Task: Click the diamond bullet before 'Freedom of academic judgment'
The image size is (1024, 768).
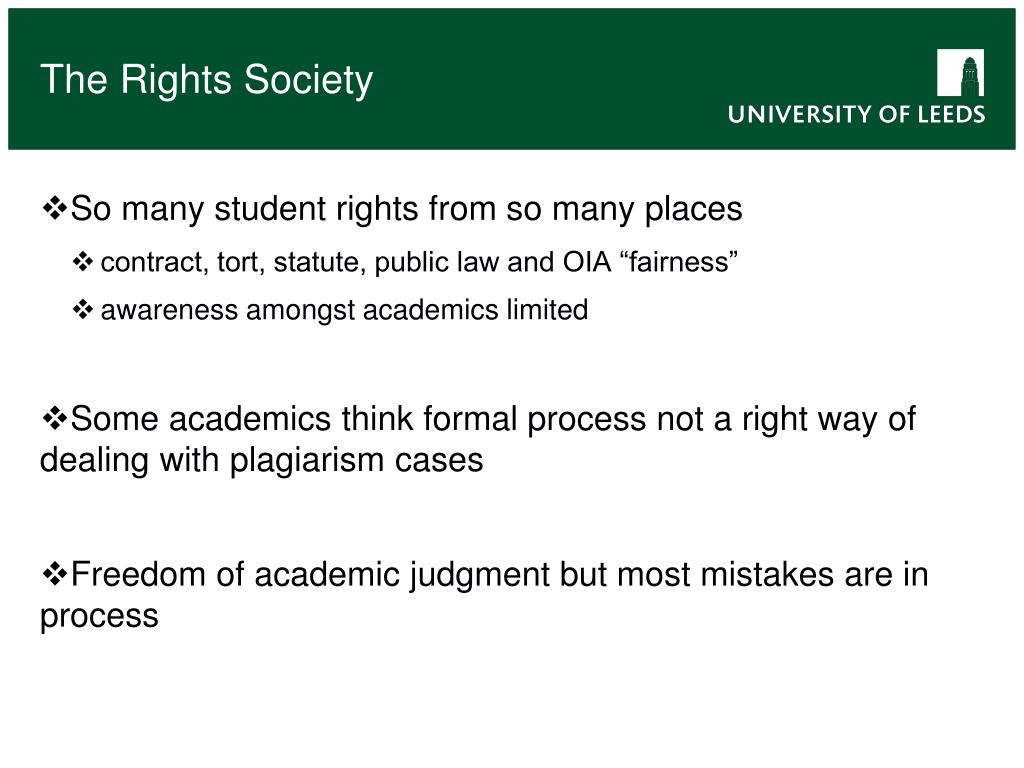Action: pyautogui.click(x=54, y=574)
